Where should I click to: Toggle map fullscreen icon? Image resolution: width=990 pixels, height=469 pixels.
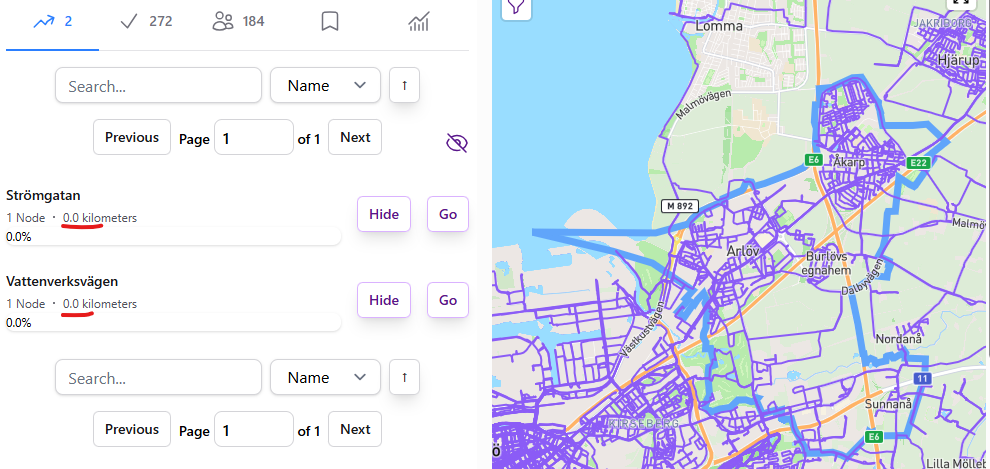(x=963, y=5)
